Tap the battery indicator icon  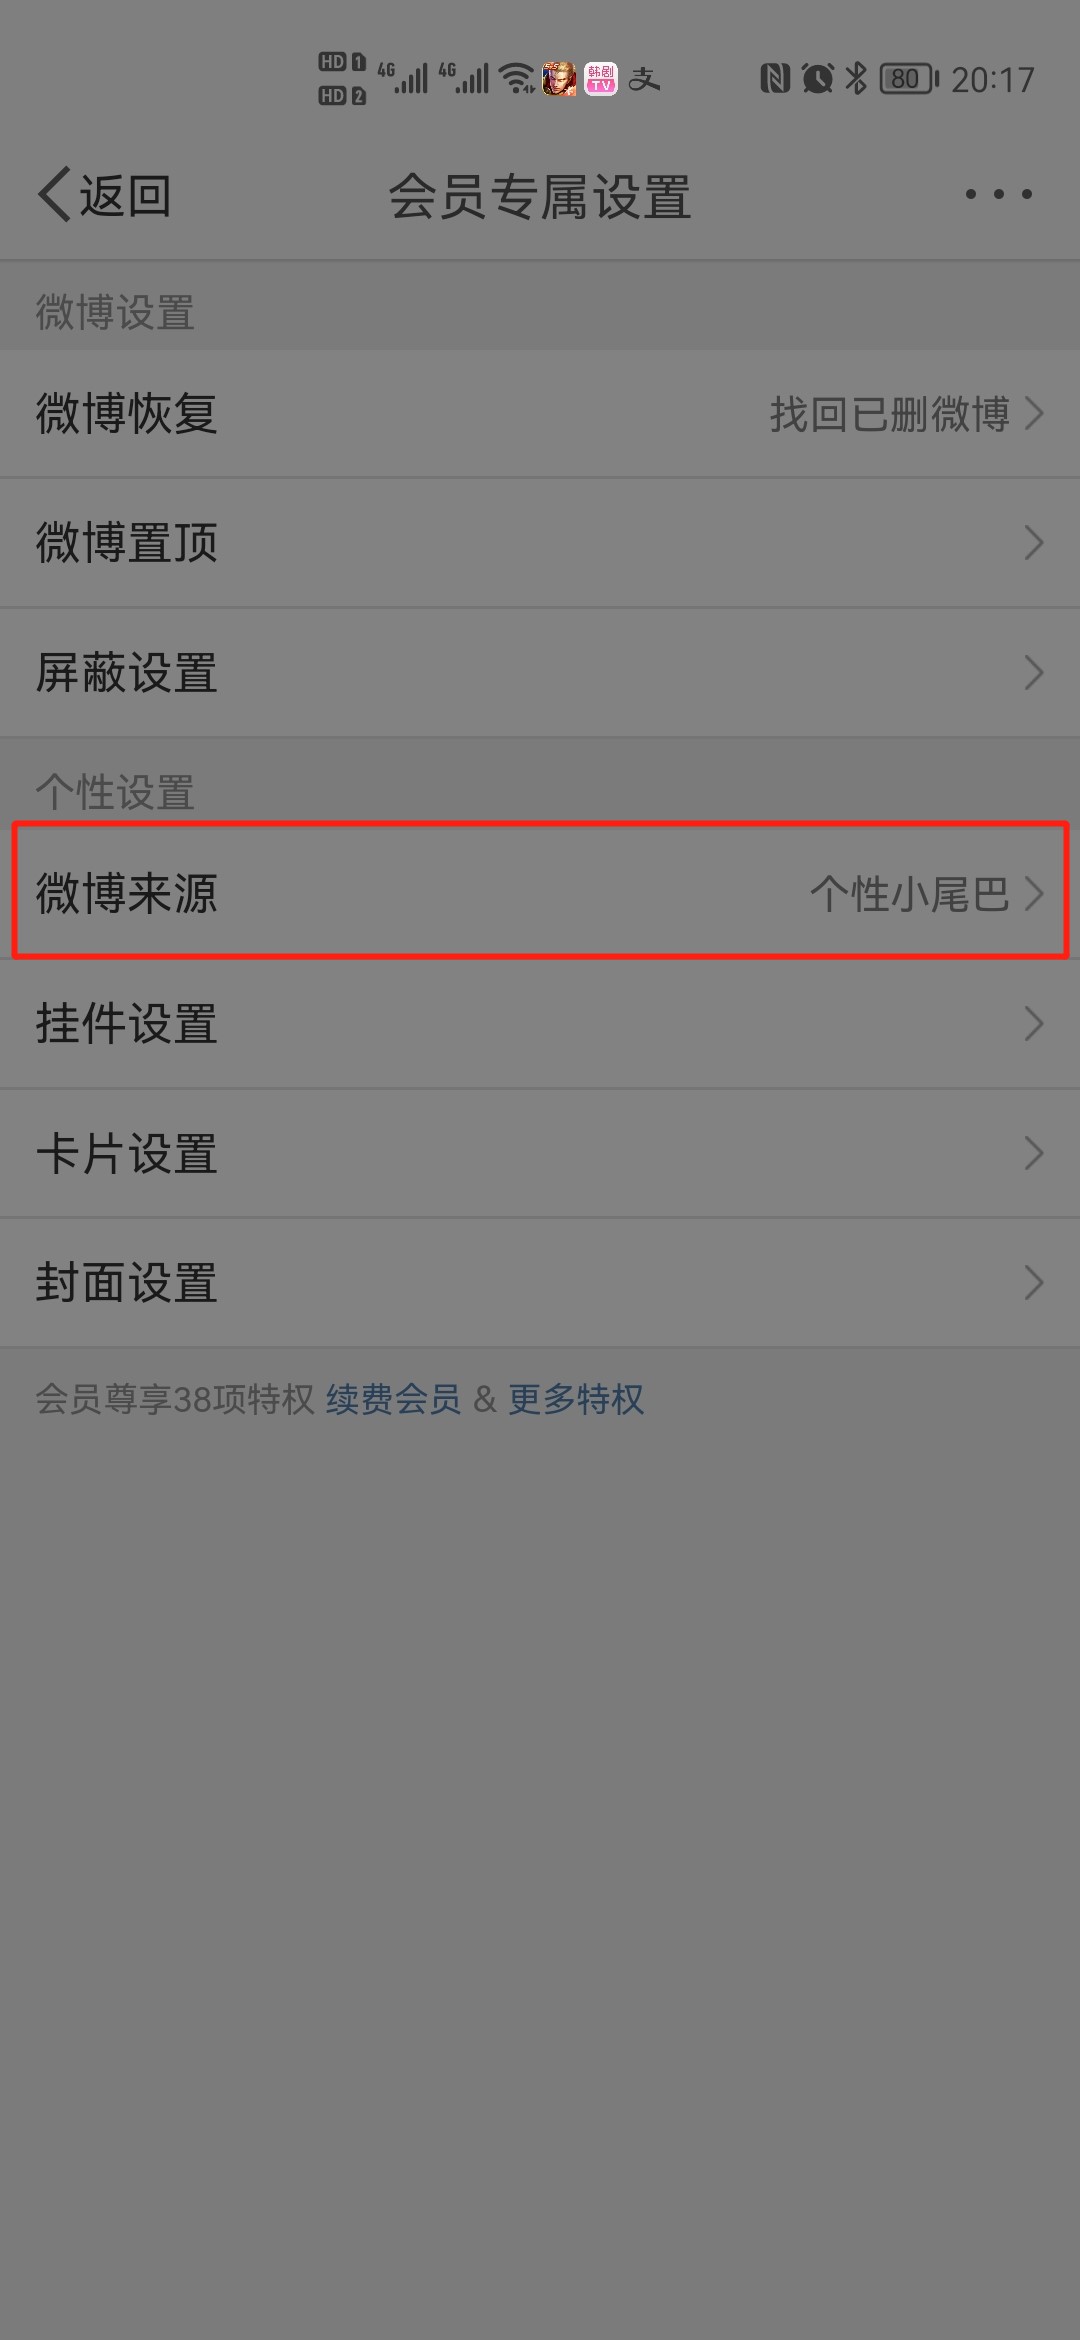click(909, 79)
